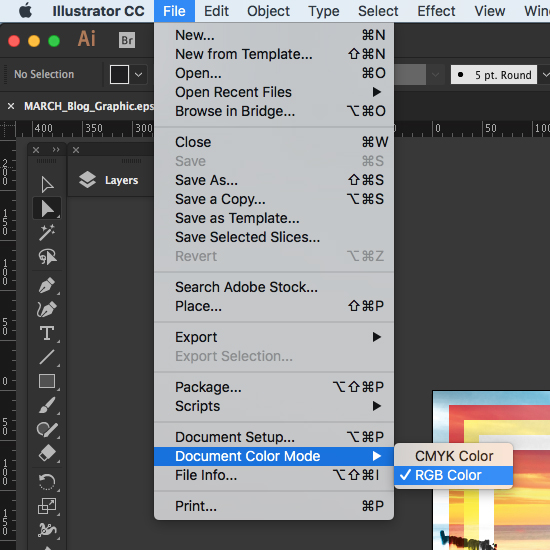The image size is (550, 550).
Task: Expand the tools panel with double arrows
Action: [56, 150]
